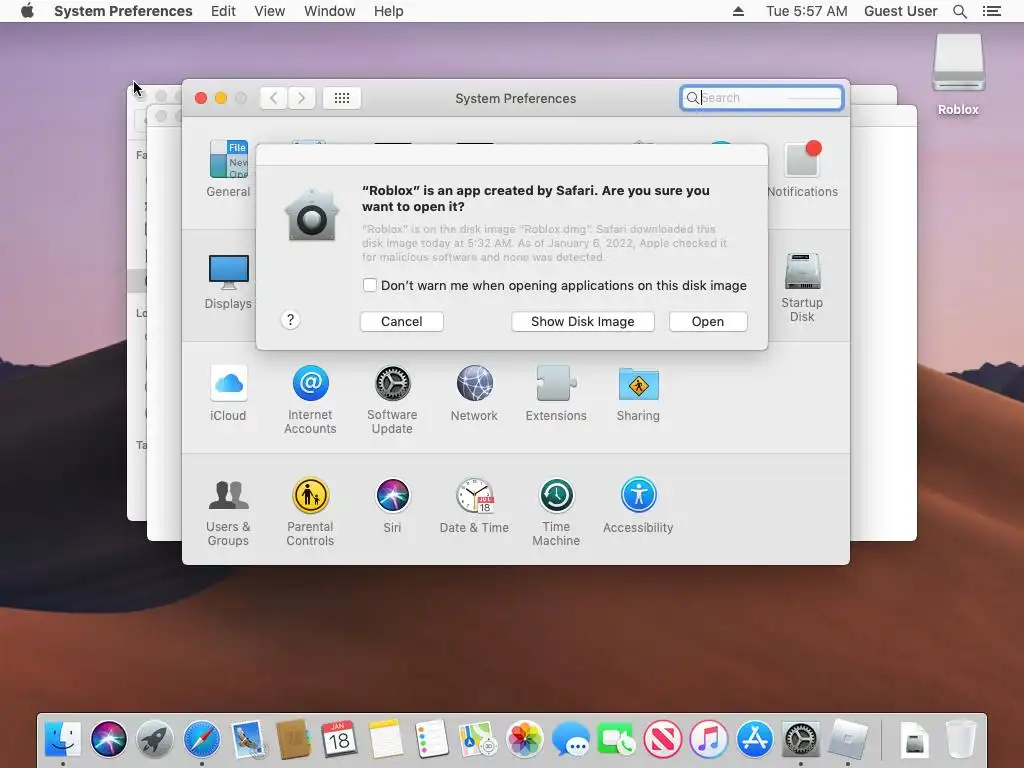
Task: Go forward in System Preferences
Action: [301, 98]
